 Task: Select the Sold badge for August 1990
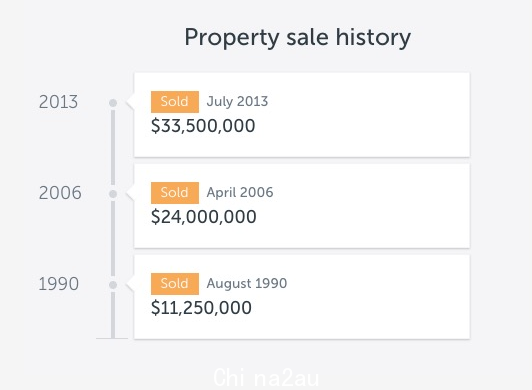click(175, 284)
